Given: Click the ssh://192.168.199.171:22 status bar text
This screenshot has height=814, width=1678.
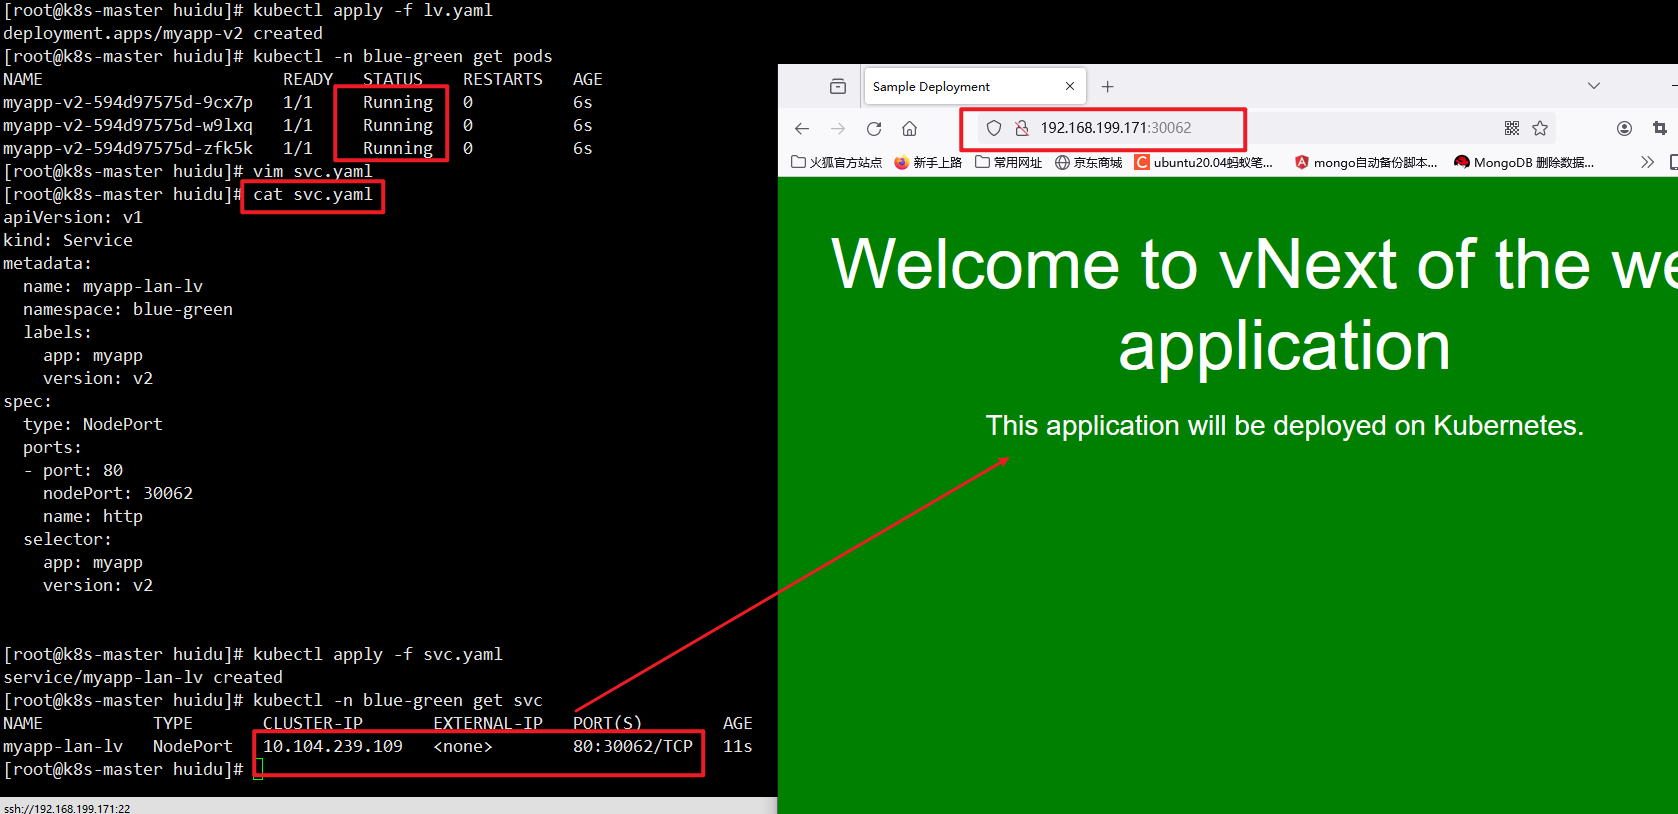Looking at the screenshot, I should point(67,808).
